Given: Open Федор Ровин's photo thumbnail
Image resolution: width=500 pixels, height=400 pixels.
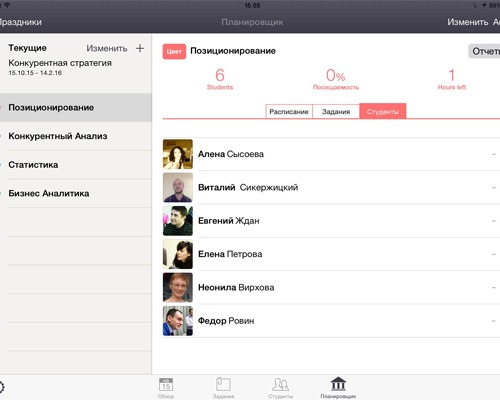Looking at the screenshot, I should [x=178, y=321].
